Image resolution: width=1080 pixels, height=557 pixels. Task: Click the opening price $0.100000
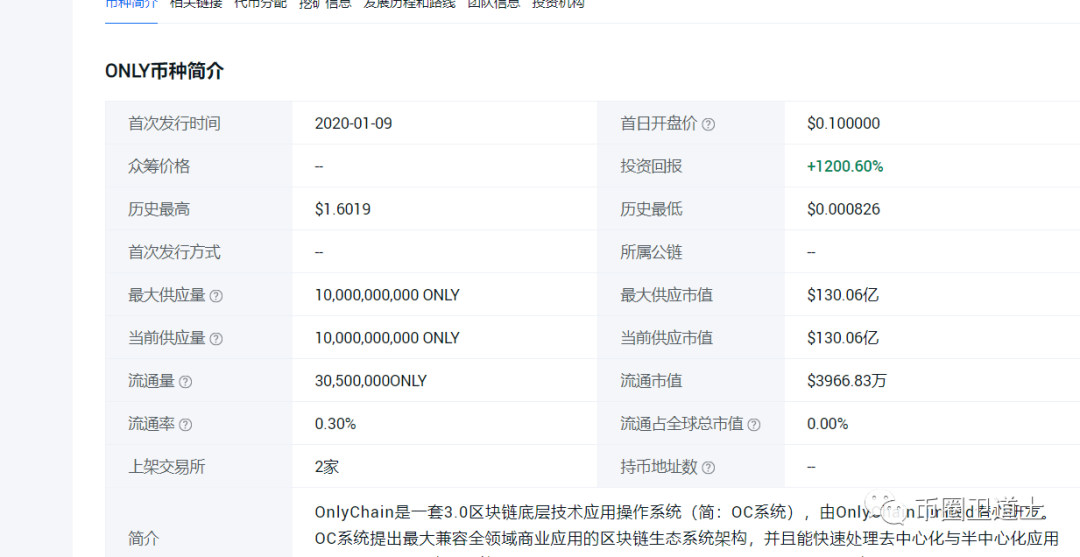click(844, 123)
